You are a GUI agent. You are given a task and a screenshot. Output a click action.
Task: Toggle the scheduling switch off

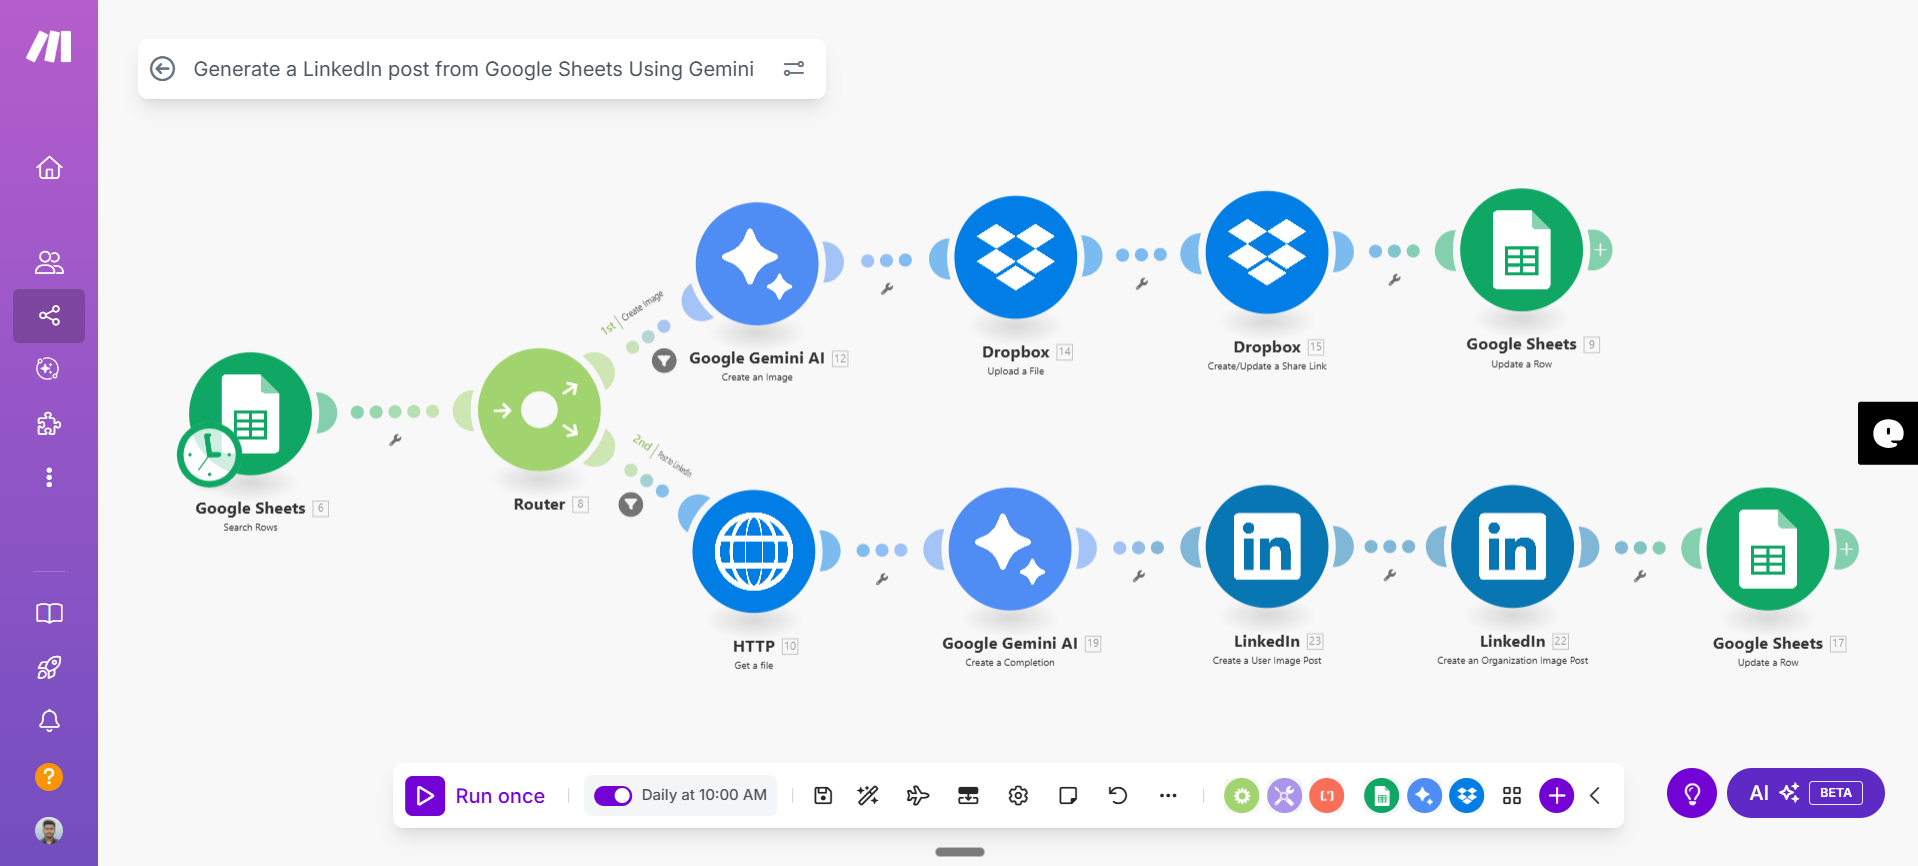(613, 796)
